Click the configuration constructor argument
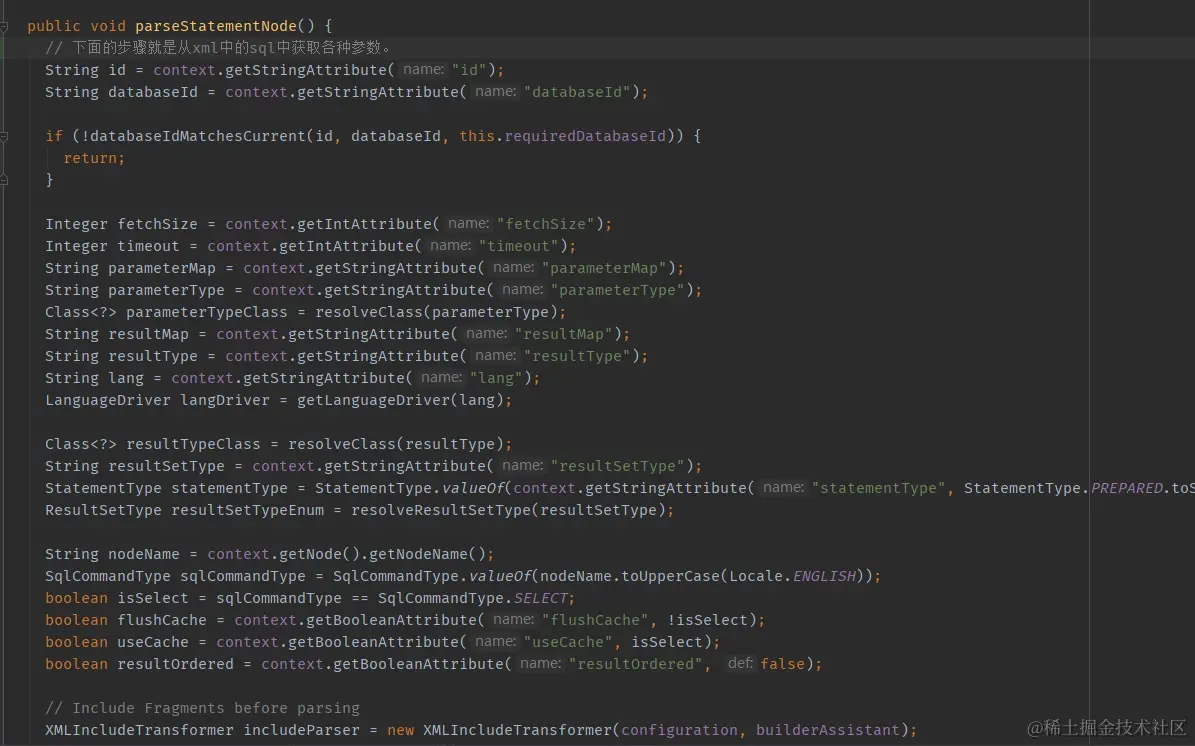1195x746 pixels. pyautogui.click(x=679, y=730)
